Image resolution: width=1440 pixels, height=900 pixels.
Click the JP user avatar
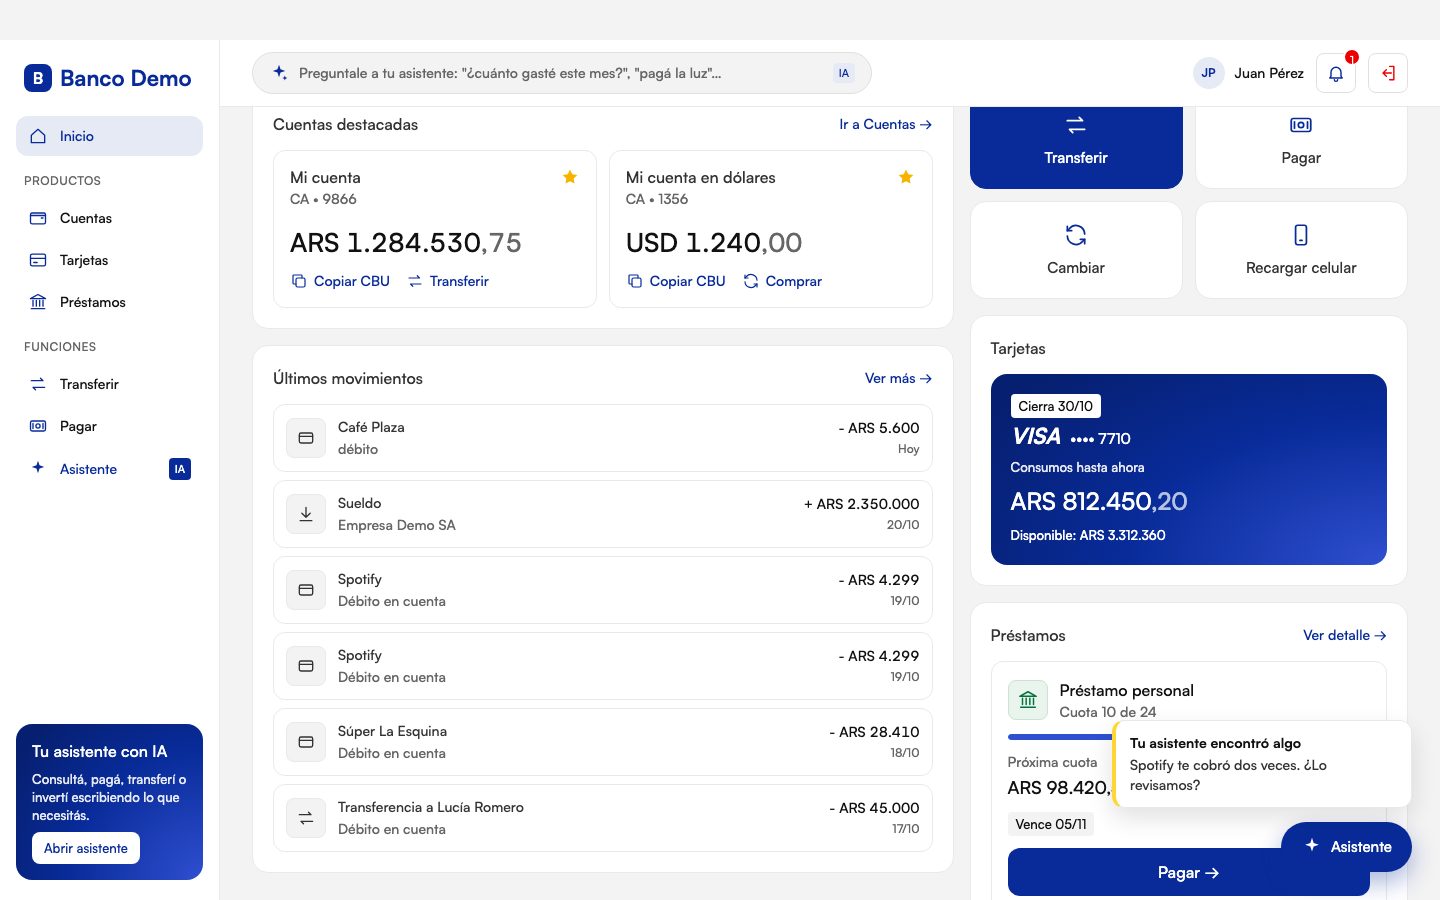coord(1209,73)
